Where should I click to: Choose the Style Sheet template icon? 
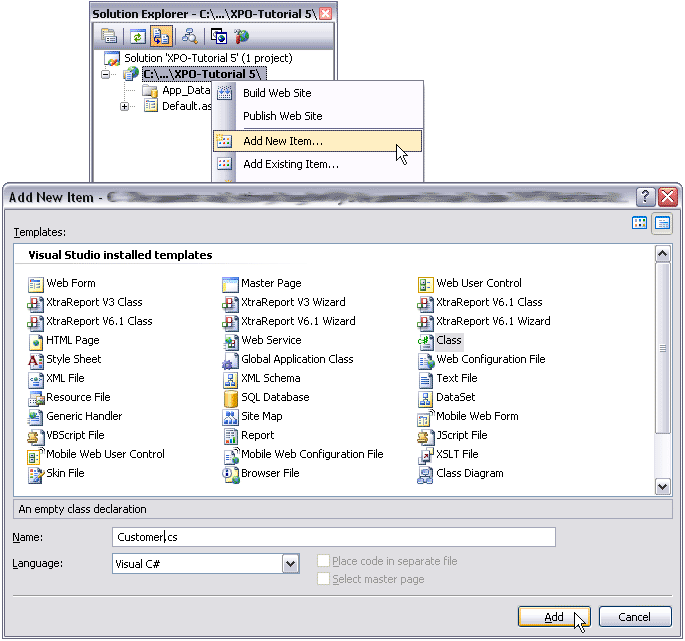(x=36, y=360)
